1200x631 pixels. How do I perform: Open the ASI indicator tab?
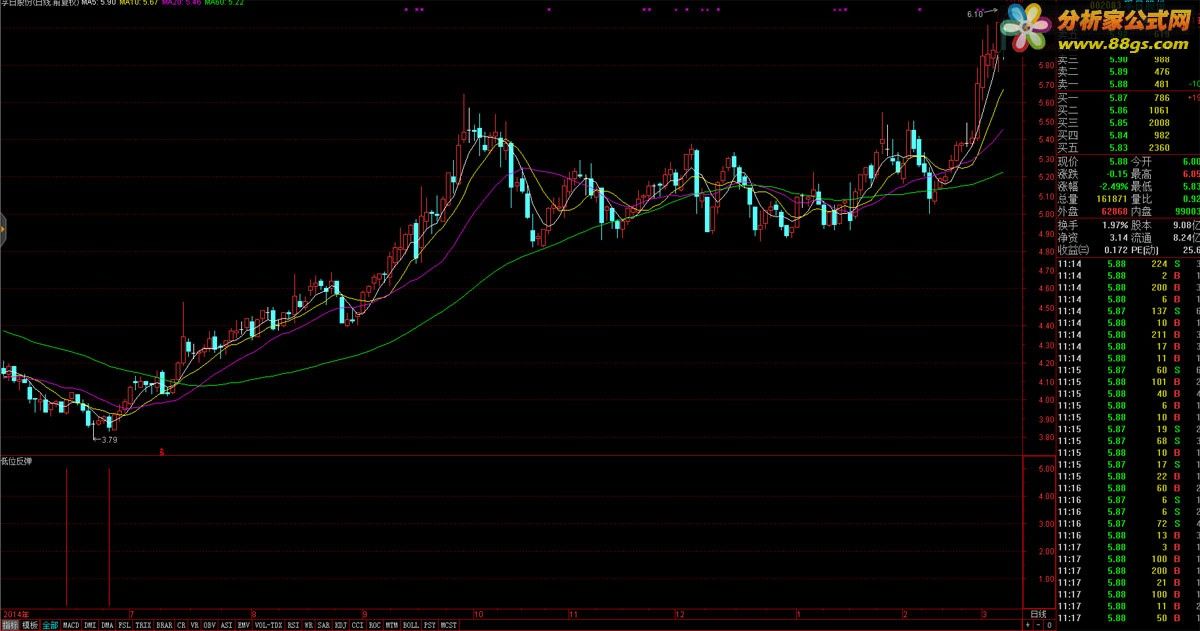(226, 625)
